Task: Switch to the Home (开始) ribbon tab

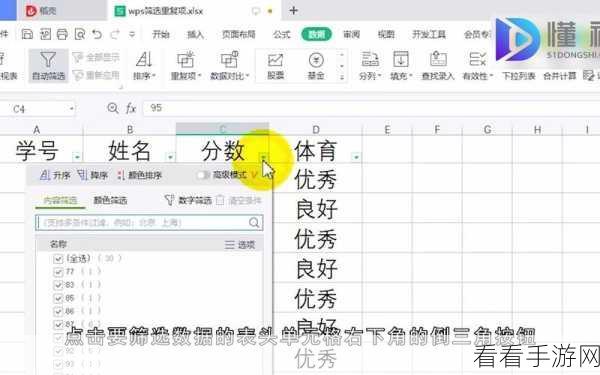Action: pyautogui.click(x=161, y=34)
